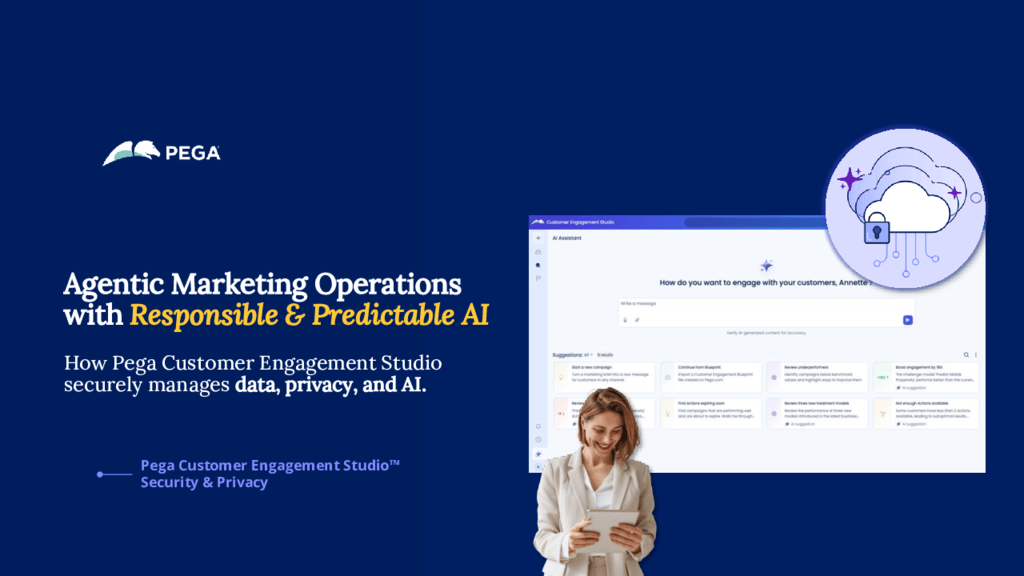Open the flag icon in the left sidebar
Image resolution: width=1024 pixels, height=576 pixels.
[x=538, y=278]
